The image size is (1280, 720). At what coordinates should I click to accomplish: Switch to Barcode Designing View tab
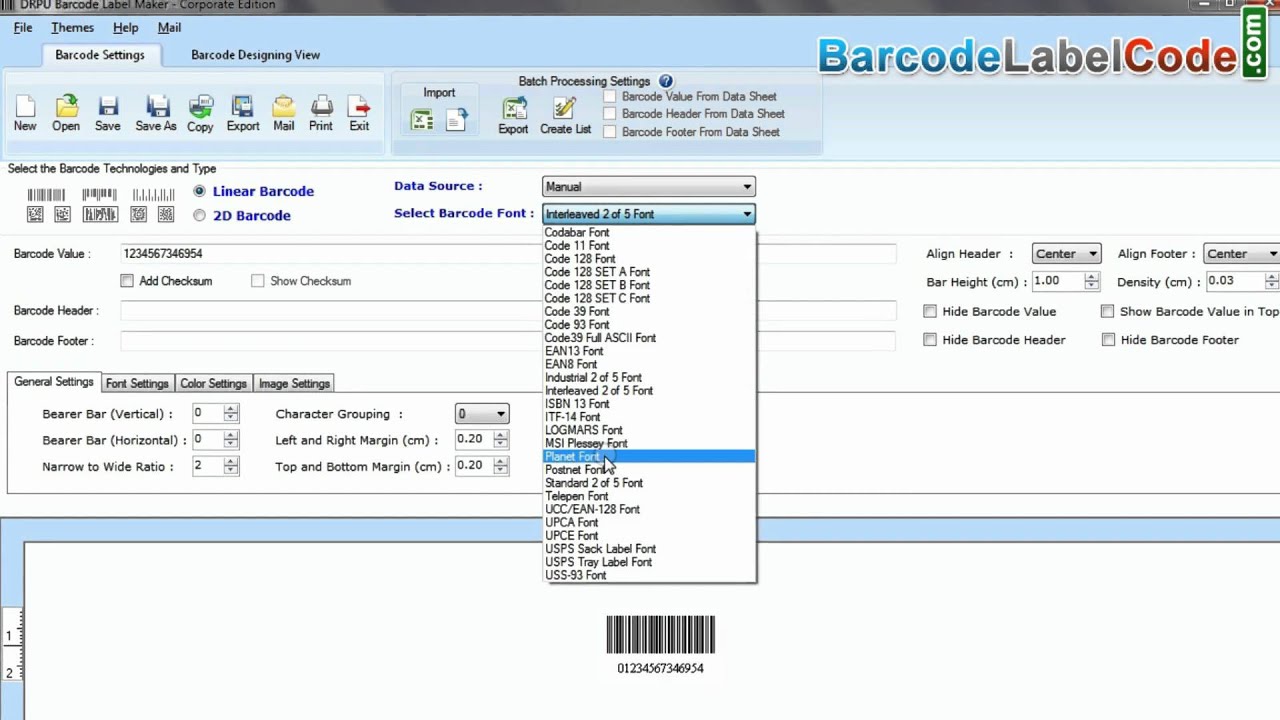(x=255, y=55)
